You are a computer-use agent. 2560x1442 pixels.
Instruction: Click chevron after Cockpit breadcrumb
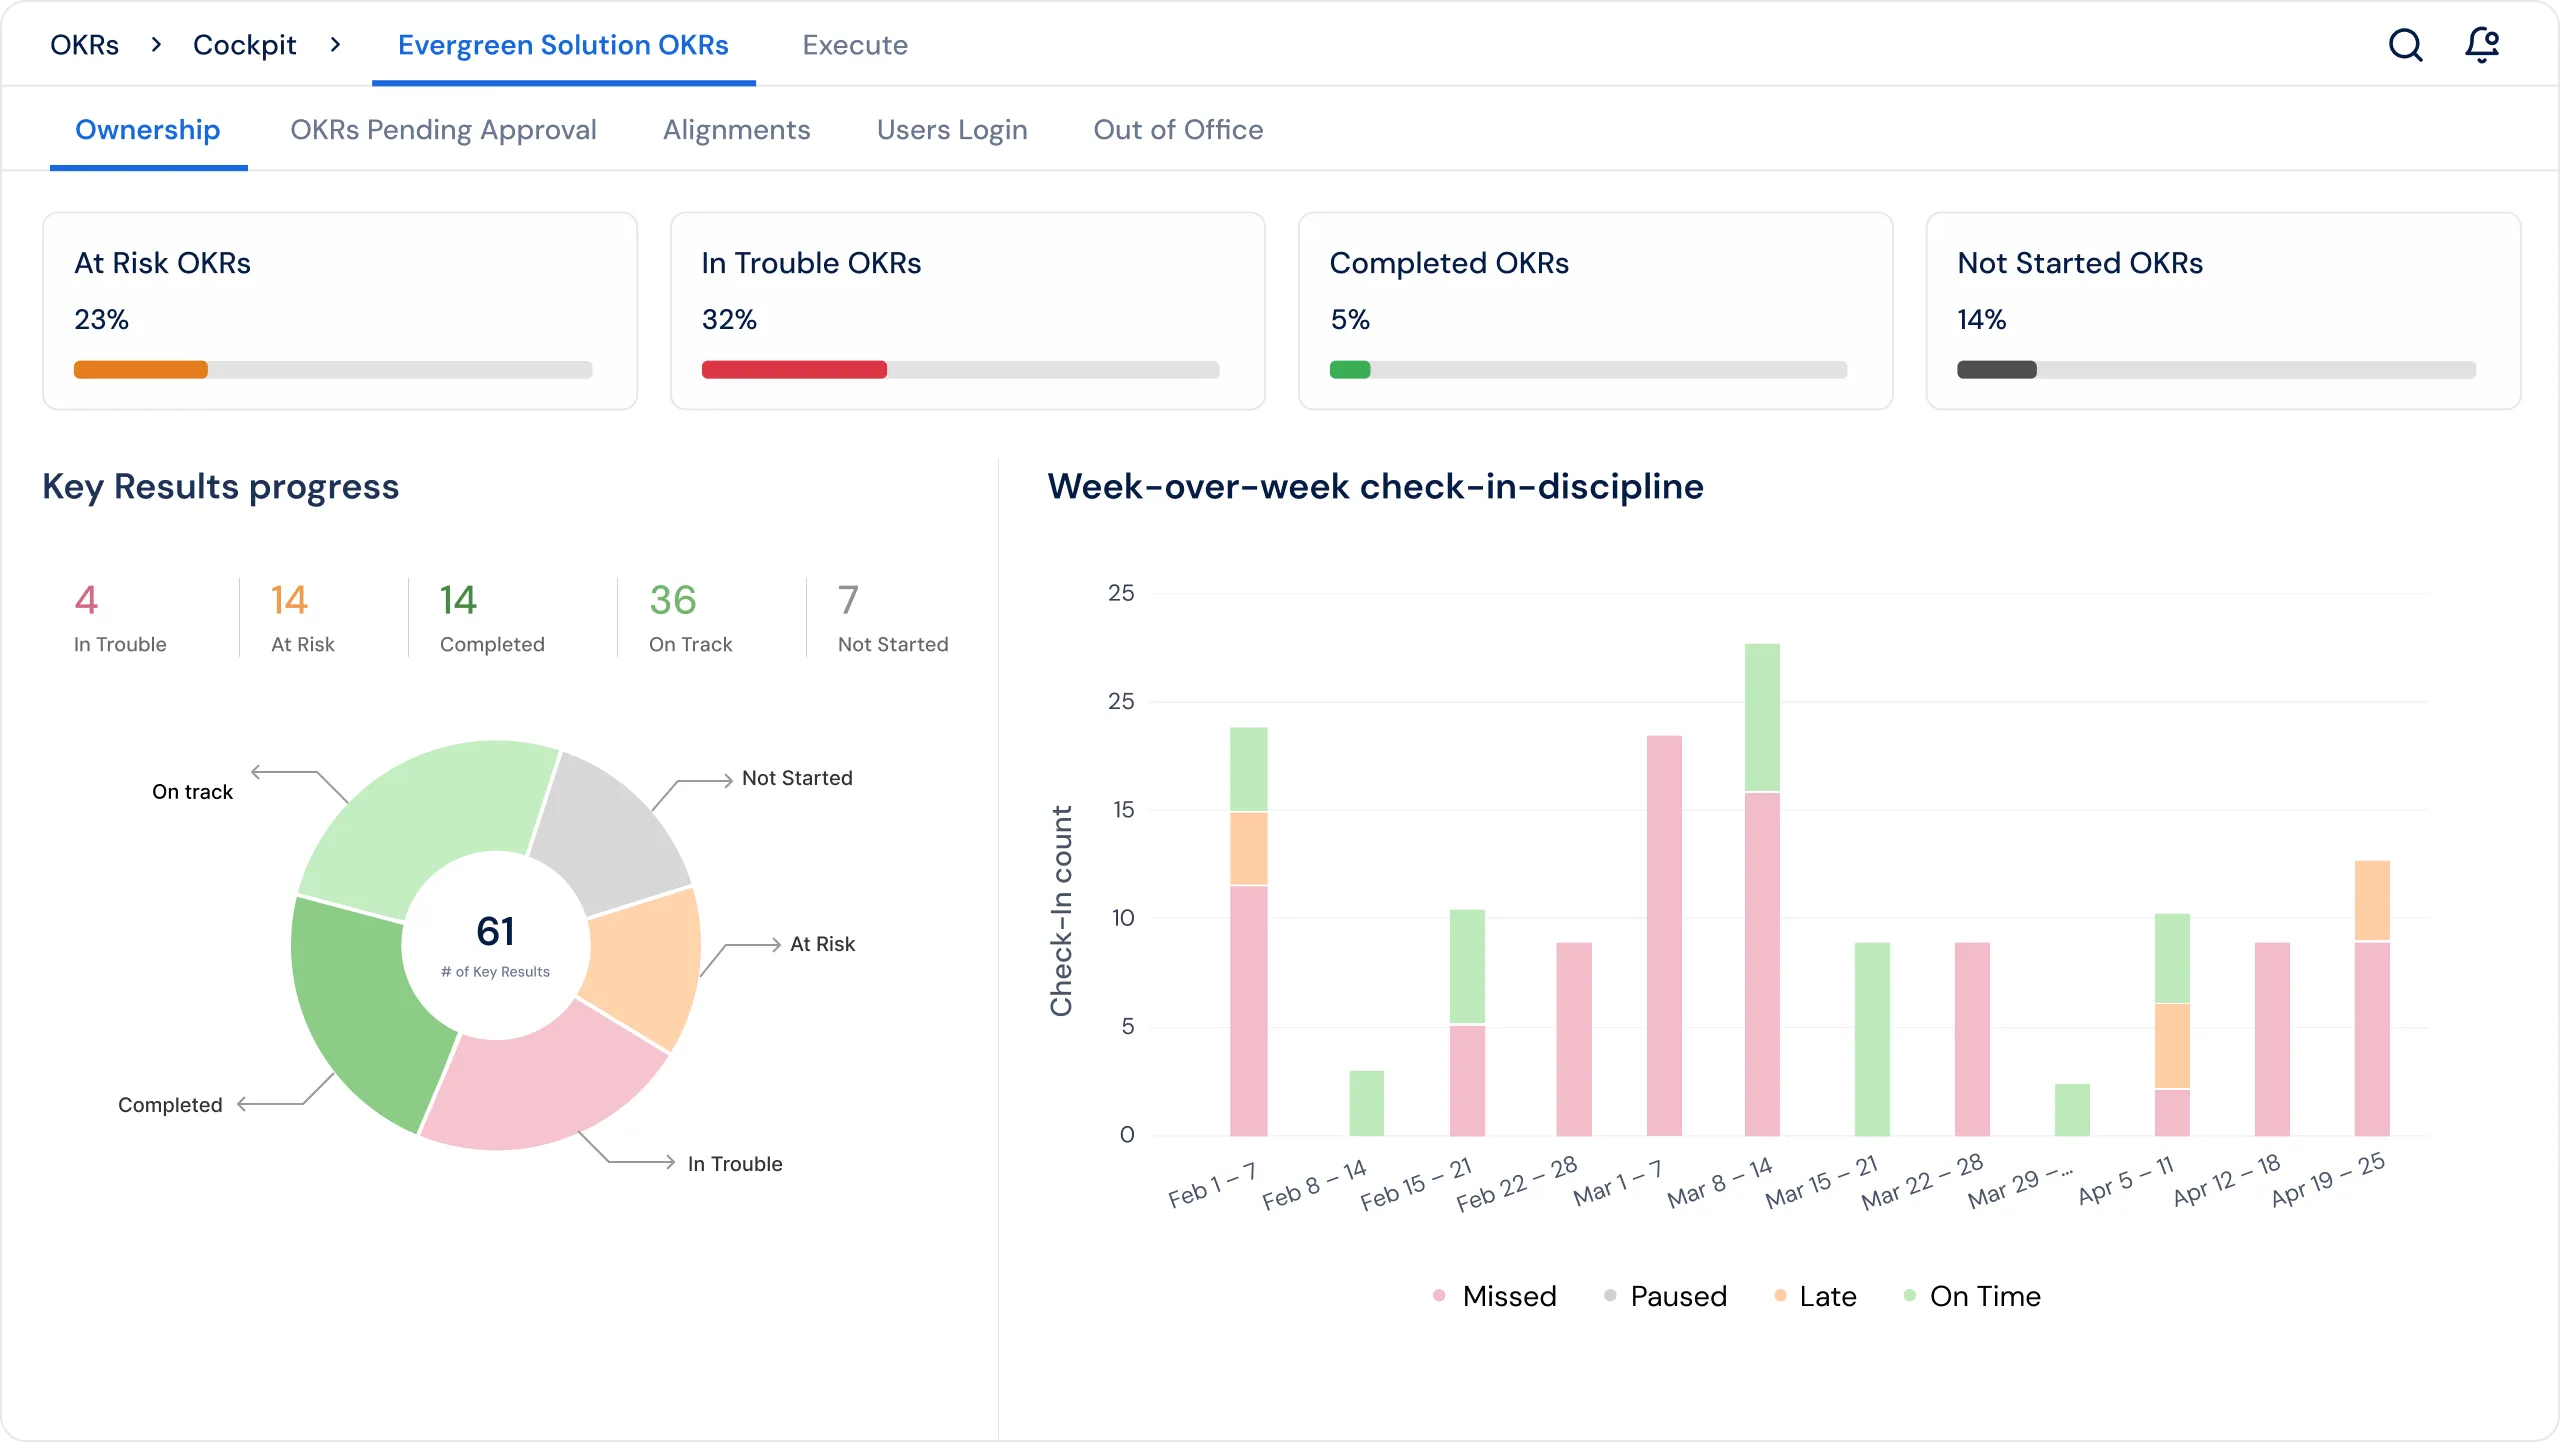click(335, 45)
